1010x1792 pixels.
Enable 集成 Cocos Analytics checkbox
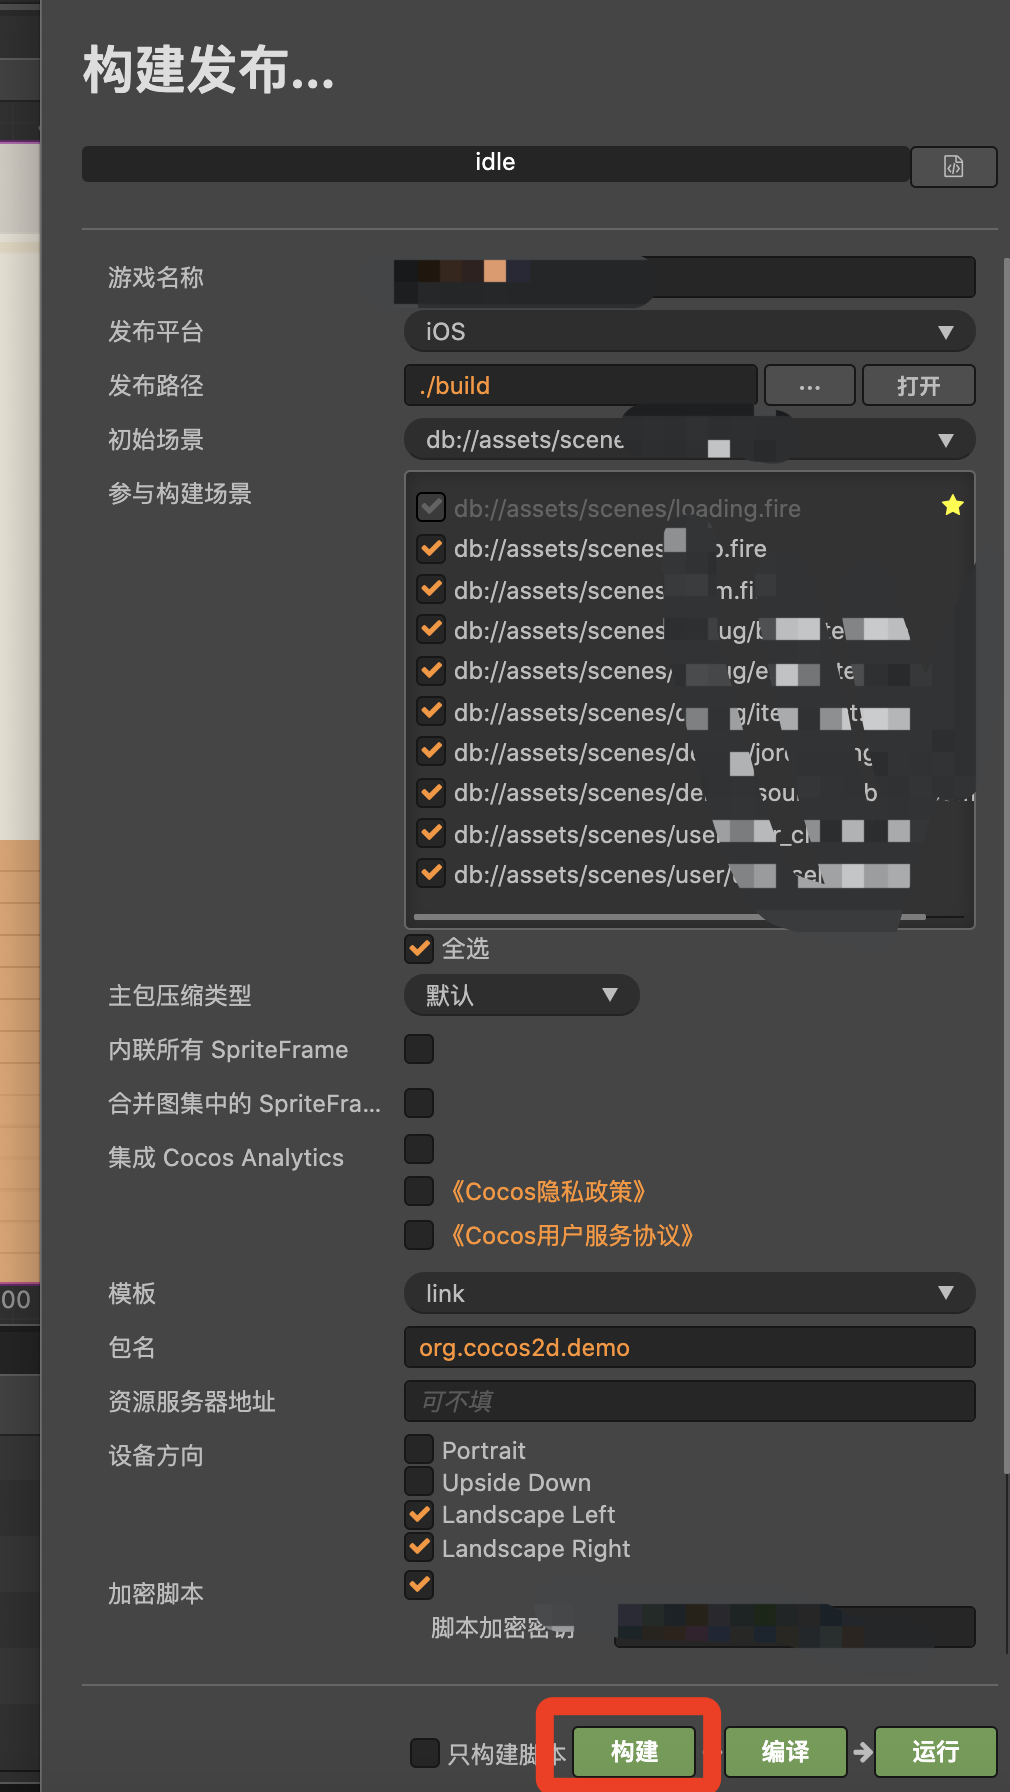pyautogui.click(x=419, y=1149)
